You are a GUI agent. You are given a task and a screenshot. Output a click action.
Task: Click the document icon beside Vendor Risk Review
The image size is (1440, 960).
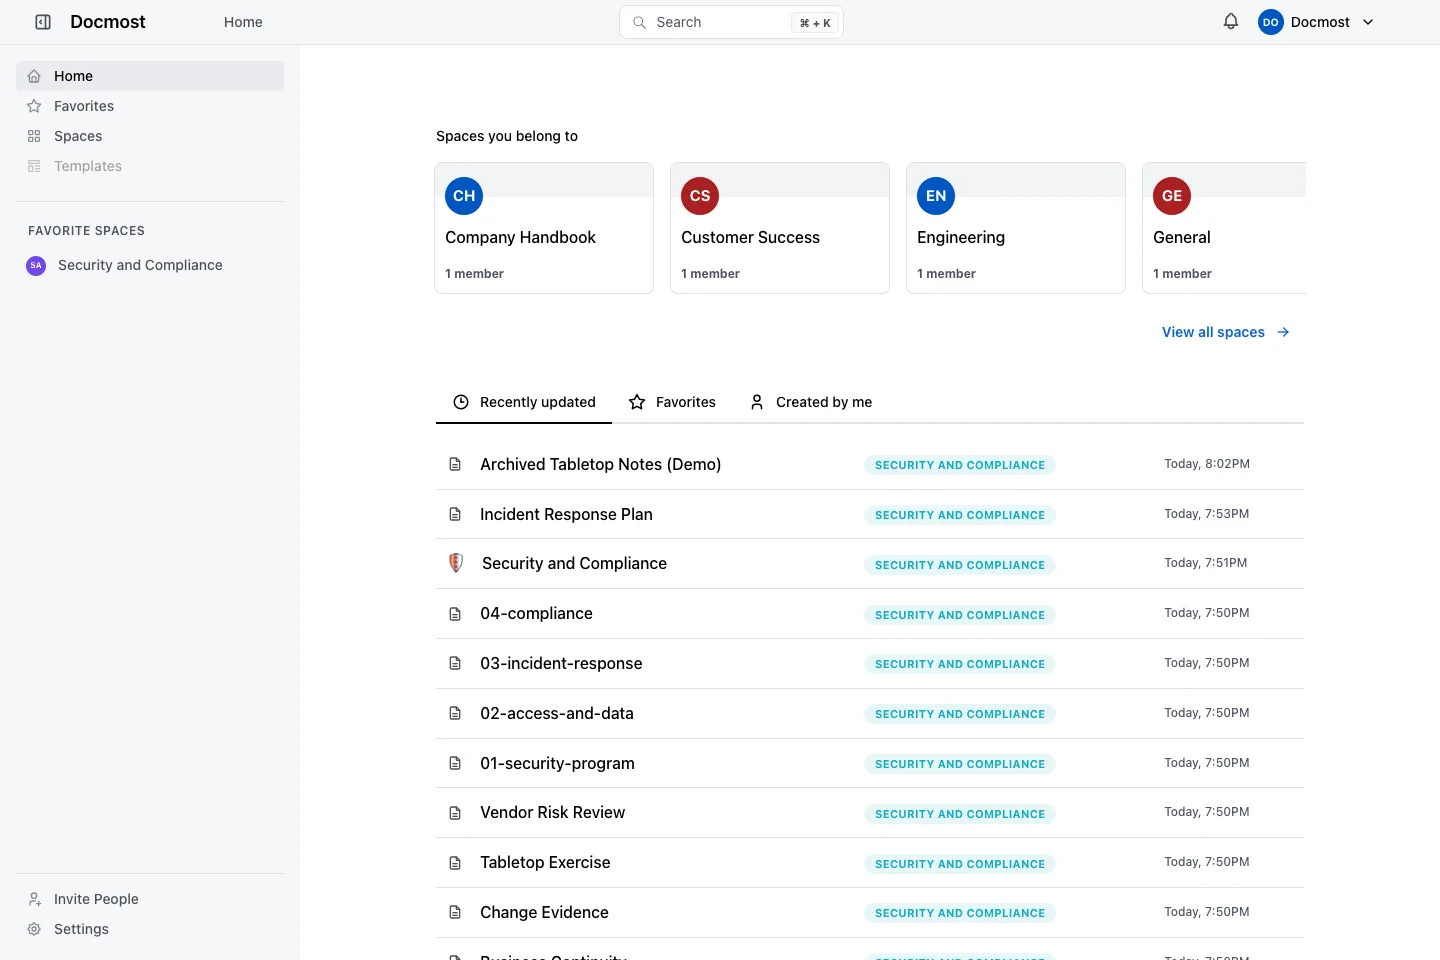(455, 813)
